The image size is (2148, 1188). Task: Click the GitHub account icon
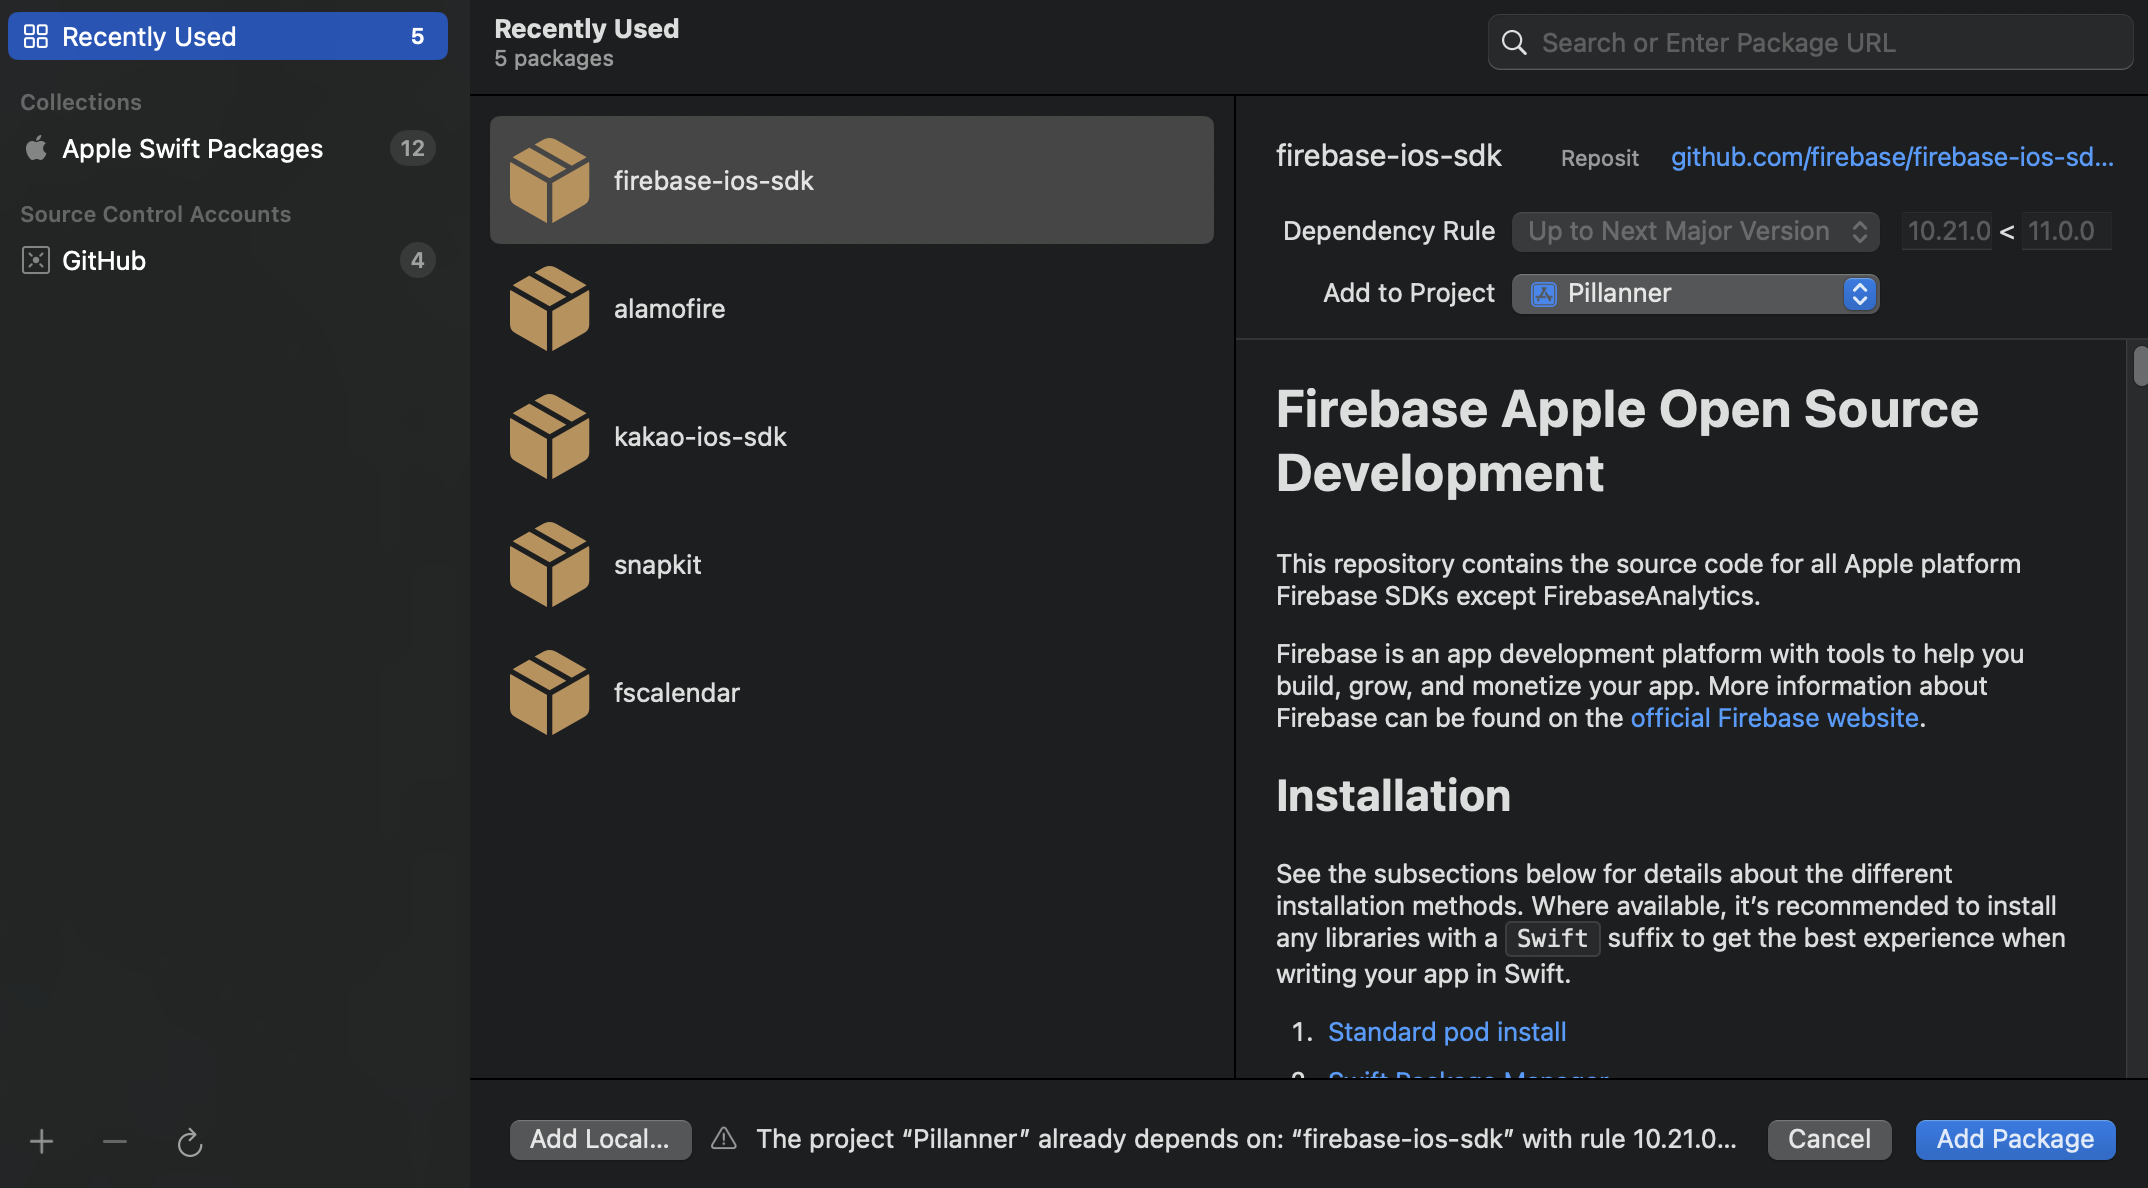click(36, 260)
